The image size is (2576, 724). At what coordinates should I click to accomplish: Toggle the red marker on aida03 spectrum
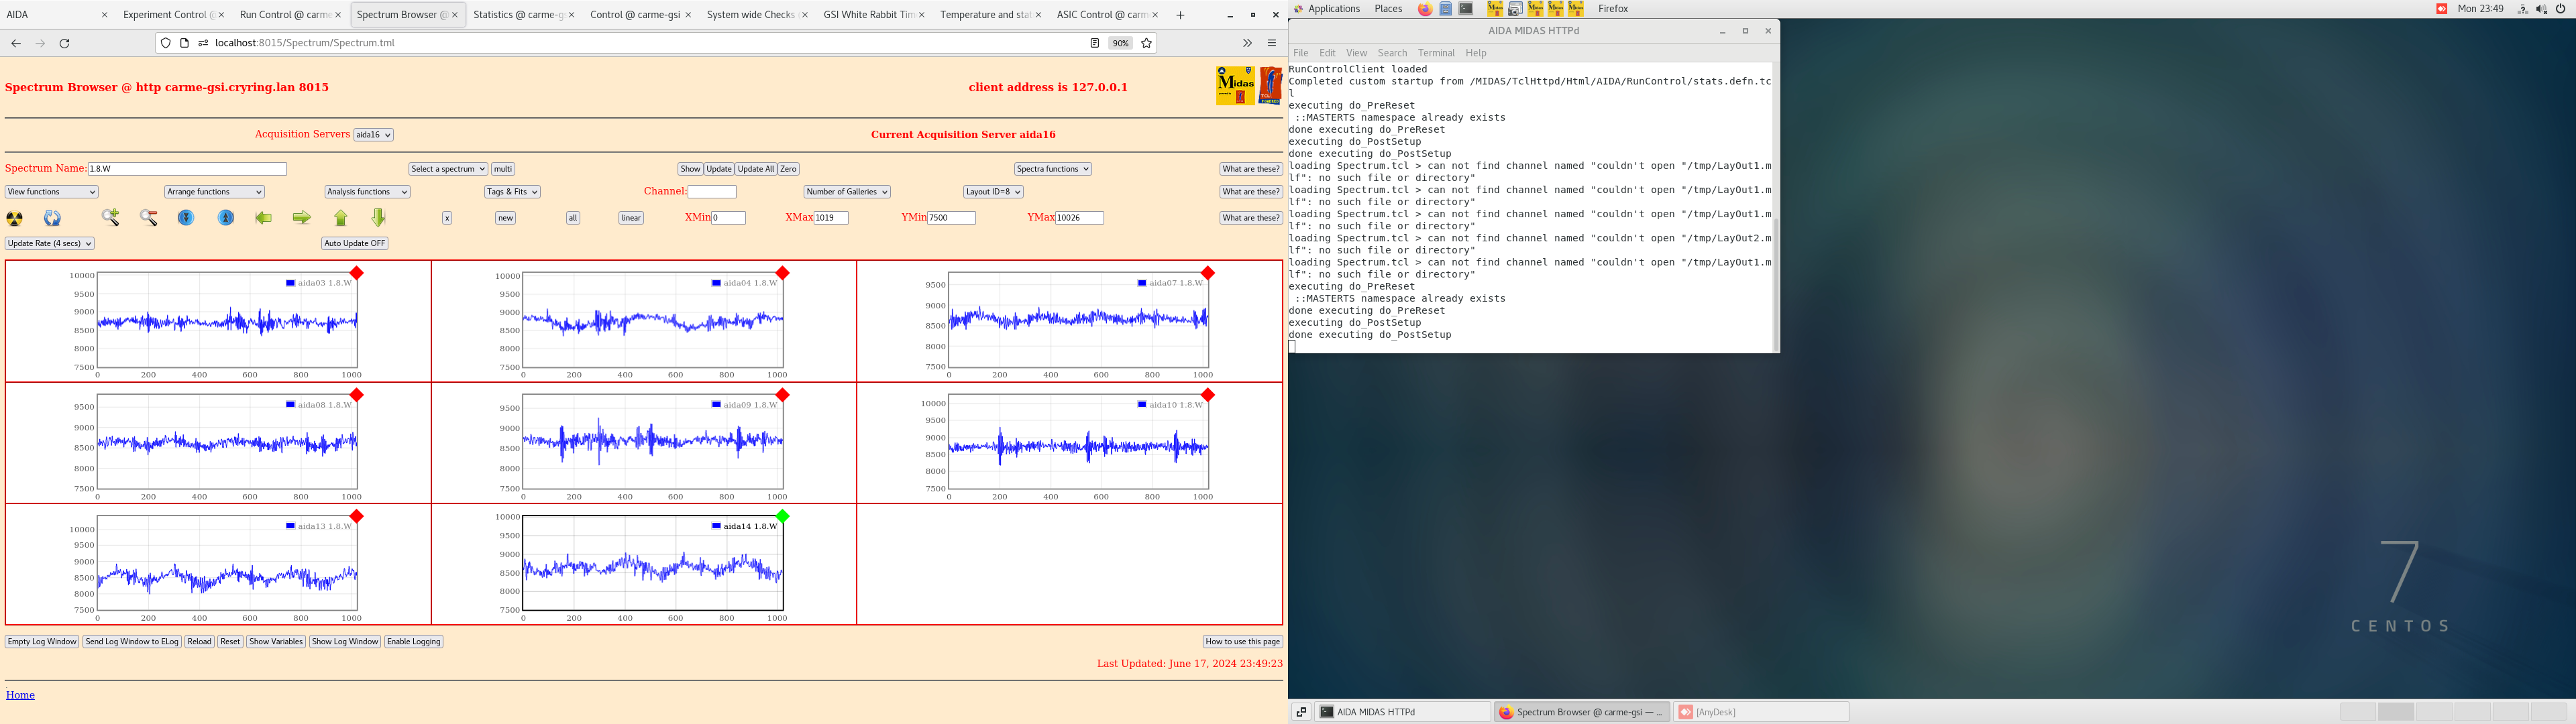point(357,273)
